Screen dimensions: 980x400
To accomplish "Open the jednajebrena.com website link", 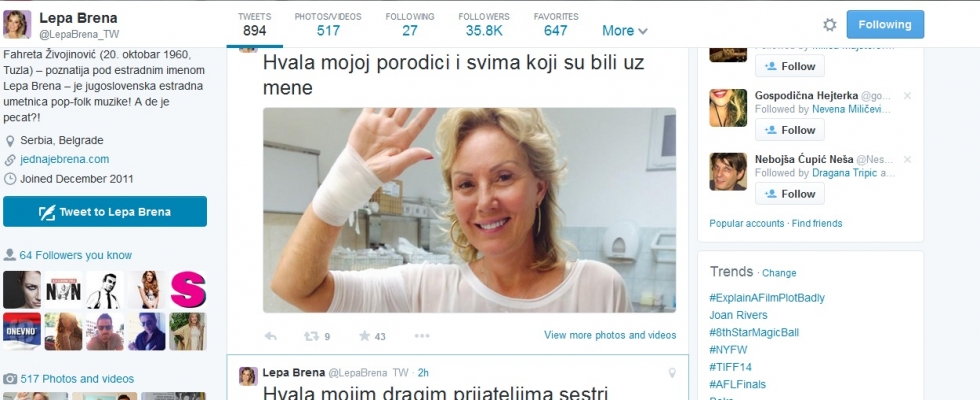I will (64, 159).
